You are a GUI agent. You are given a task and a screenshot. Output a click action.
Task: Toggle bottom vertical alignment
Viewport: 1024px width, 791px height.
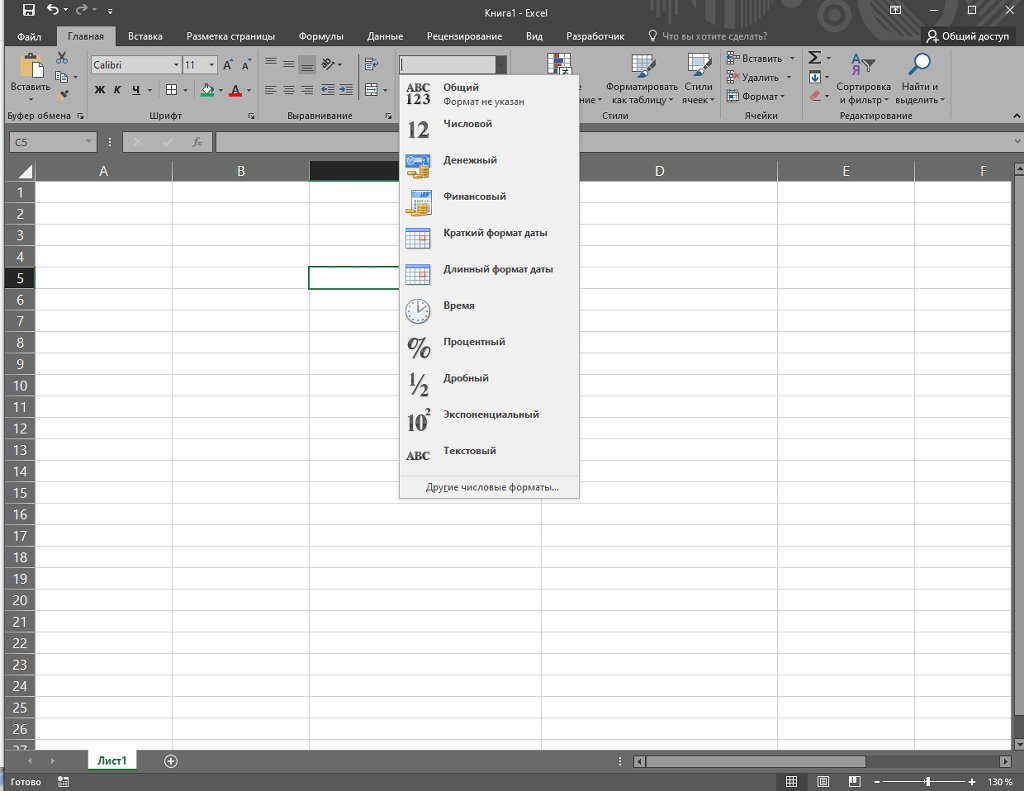pyautogui.click(x=307, y=64)
